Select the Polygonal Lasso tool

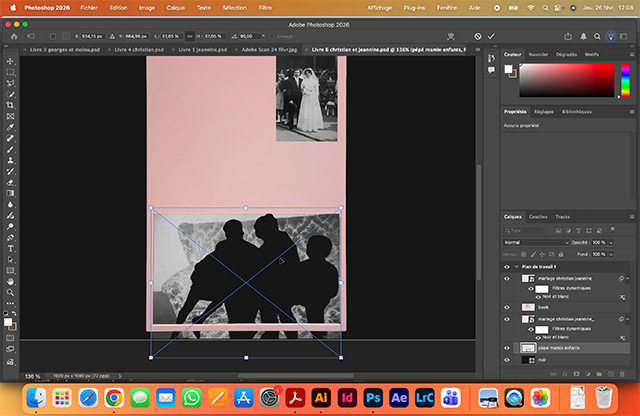[10, 83]
